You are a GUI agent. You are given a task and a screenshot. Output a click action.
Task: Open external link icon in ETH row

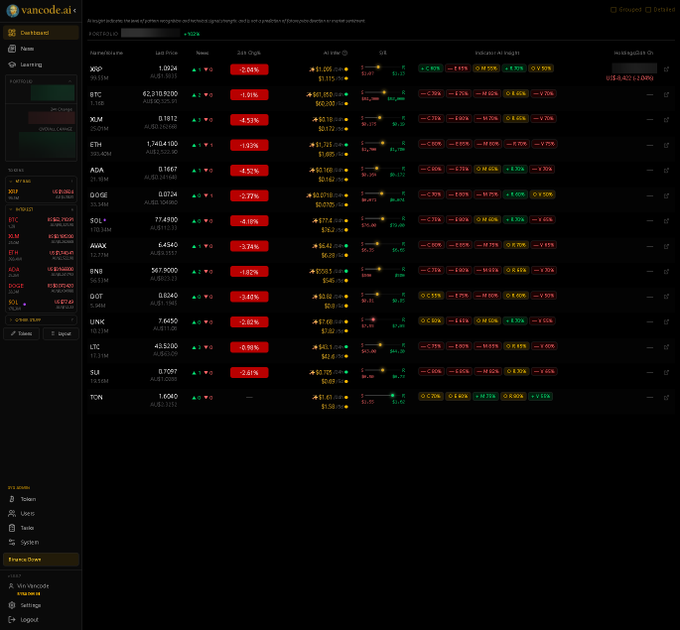[666, 145]
